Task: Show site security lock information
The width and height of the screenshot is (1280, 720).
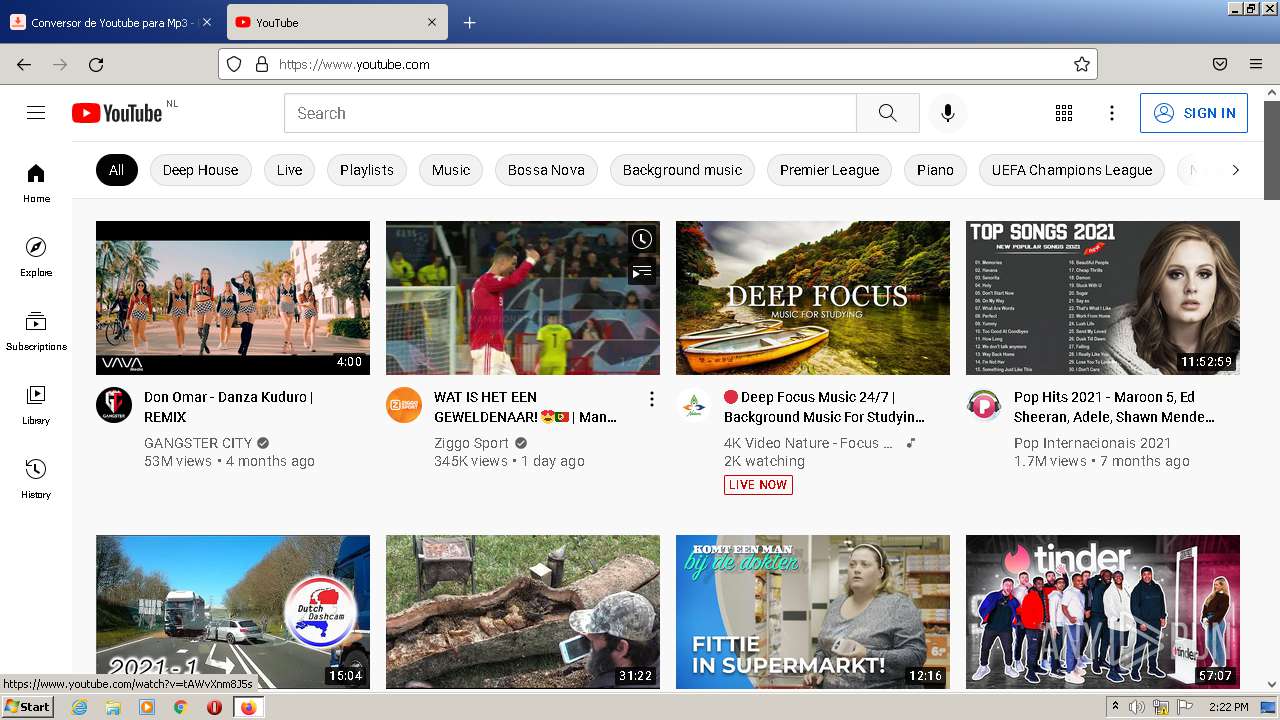Action: coord(262,64)
